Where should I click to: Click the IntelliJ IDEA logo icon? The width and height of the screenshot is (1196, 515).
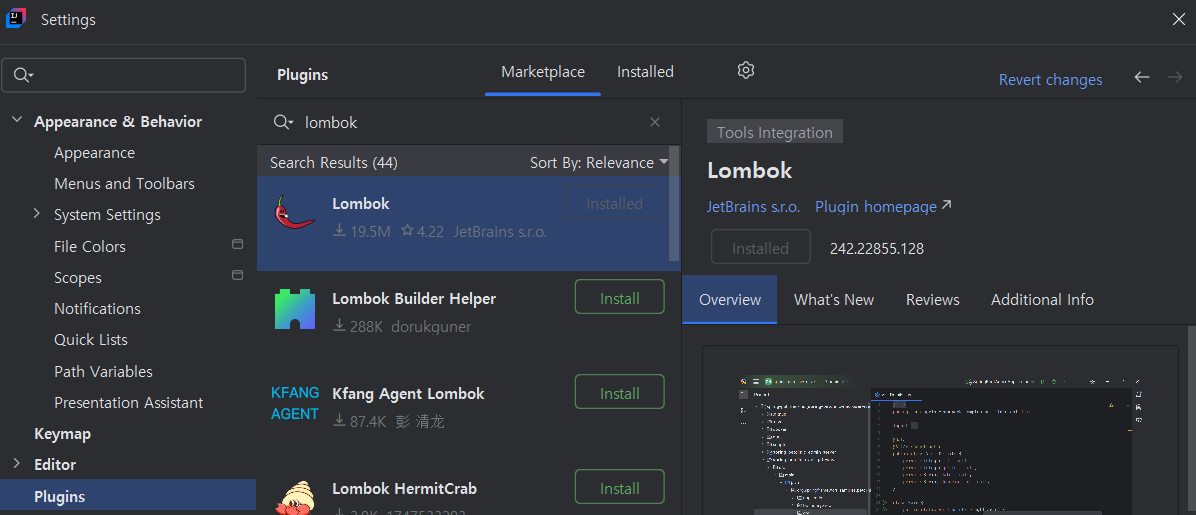[x=16, y=19]
